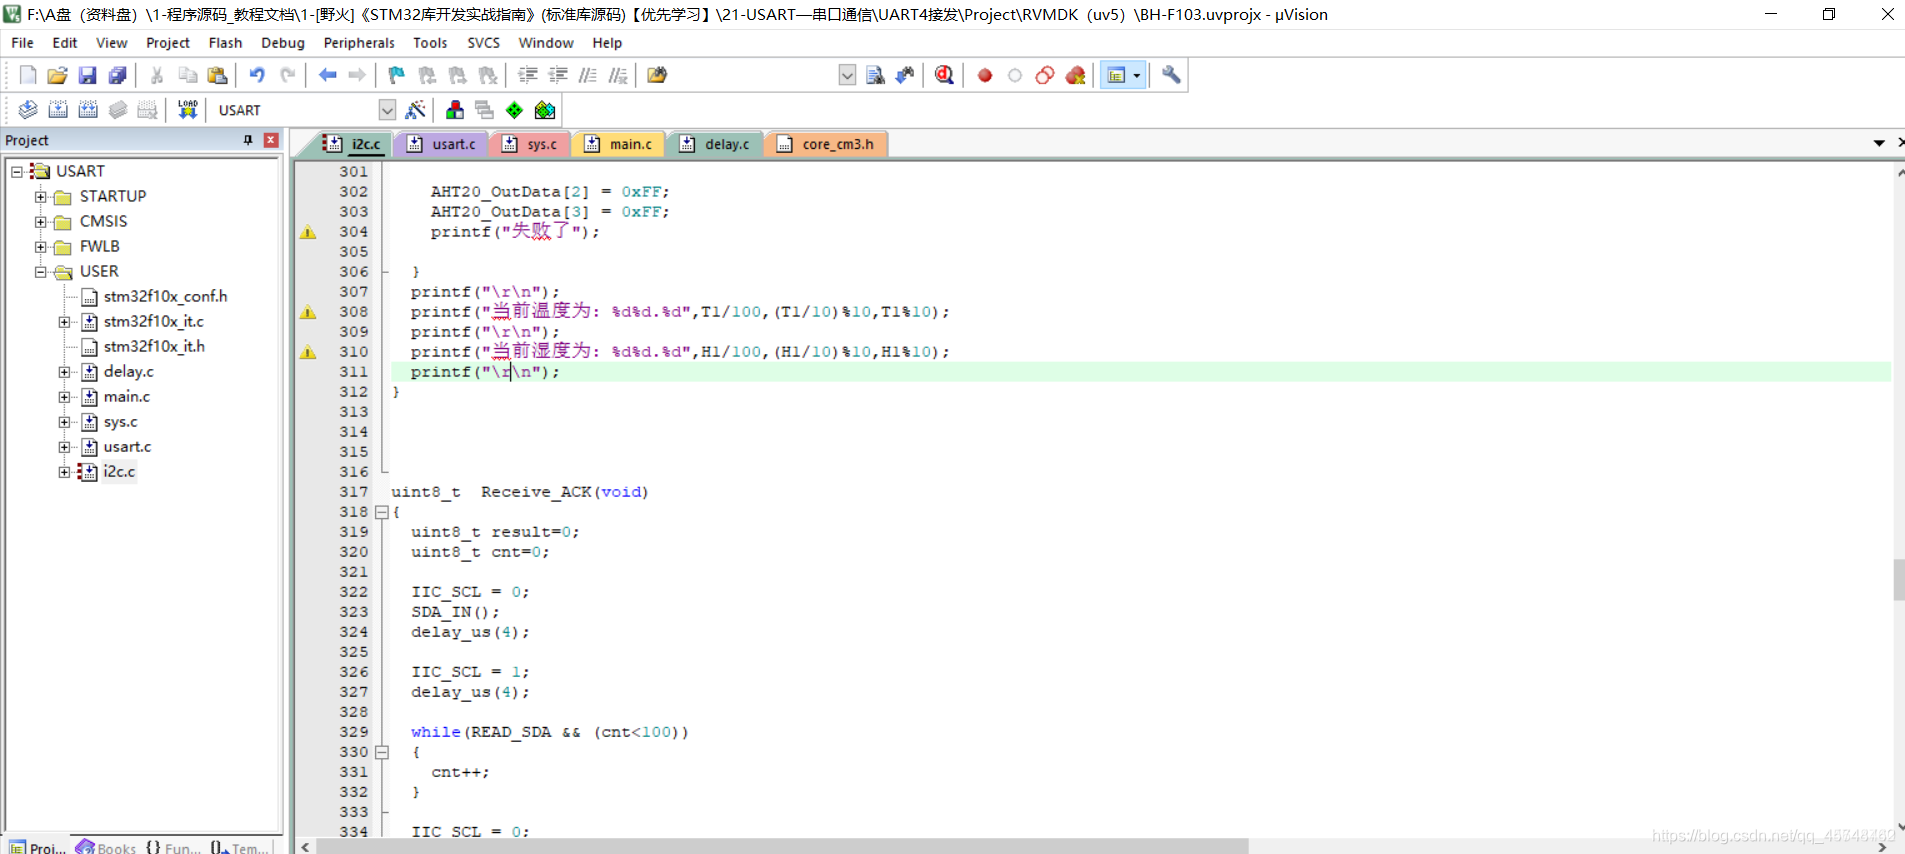Image resolution: width=1905 pixels, height=854 pixels.
Task: Switch to the usart.c editor tab
Action: coord(441,144)
